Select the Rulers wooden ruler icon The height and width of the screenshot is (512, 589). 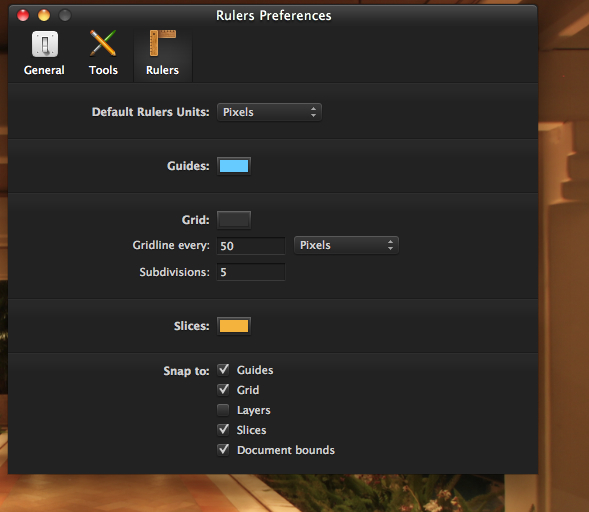[x=162, y=43]
